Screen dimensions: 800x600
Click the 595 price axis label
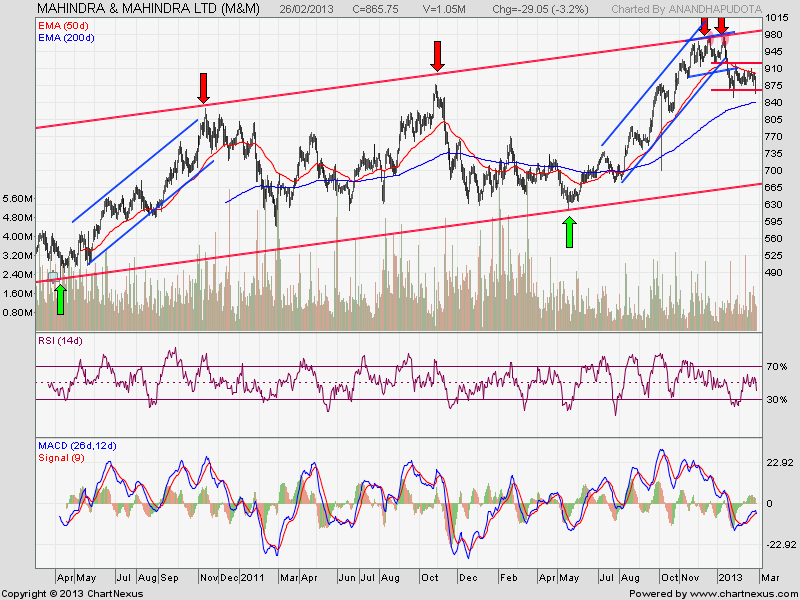774,221
